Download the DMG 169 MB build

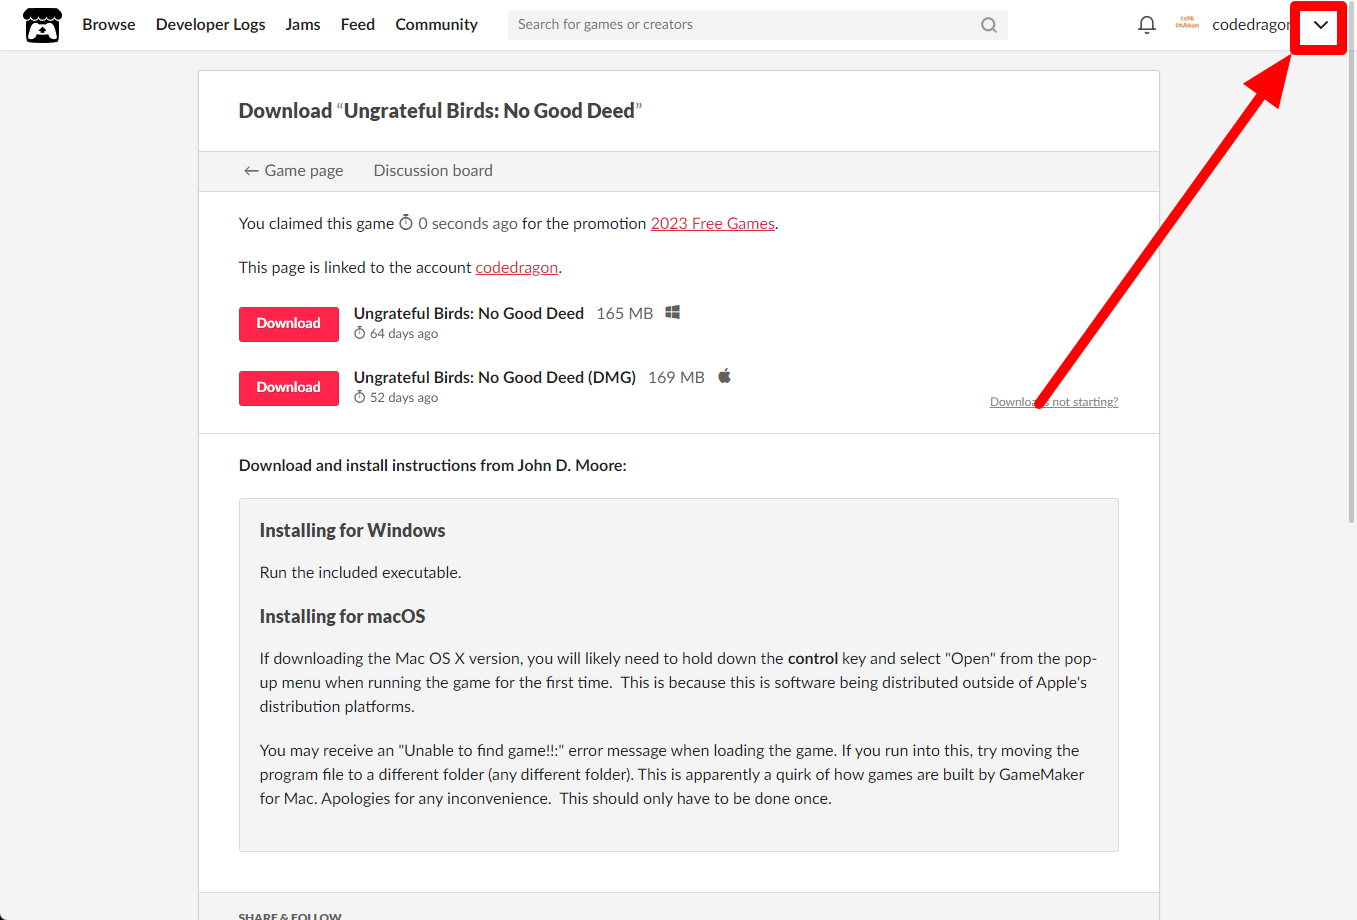[289, 388]
